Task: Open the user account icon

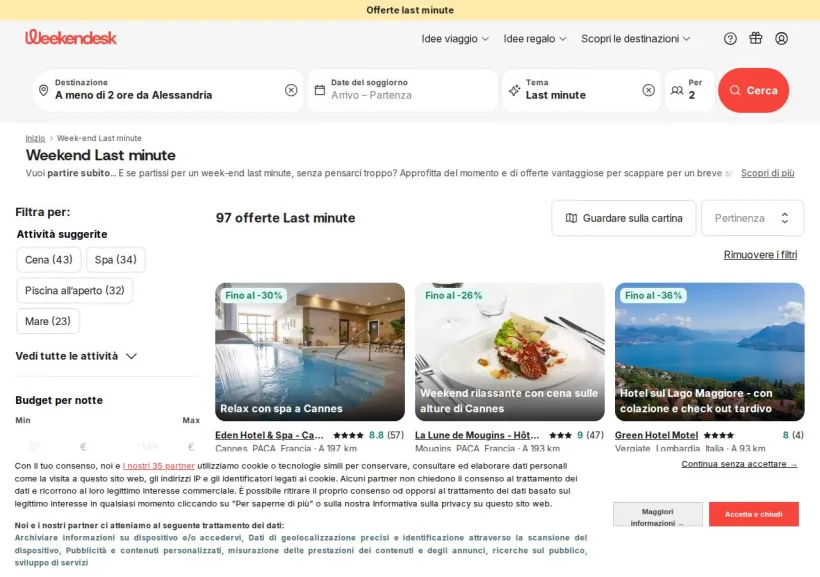Action: coord(781,39)
